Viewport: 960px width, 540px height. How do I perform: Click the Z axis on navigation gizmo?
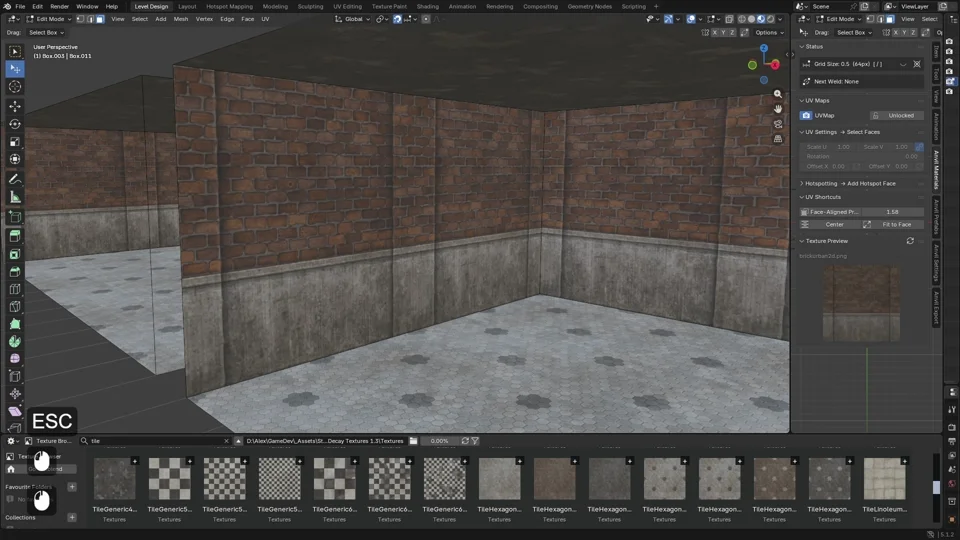pyautogui.click(x=763, y=48)
